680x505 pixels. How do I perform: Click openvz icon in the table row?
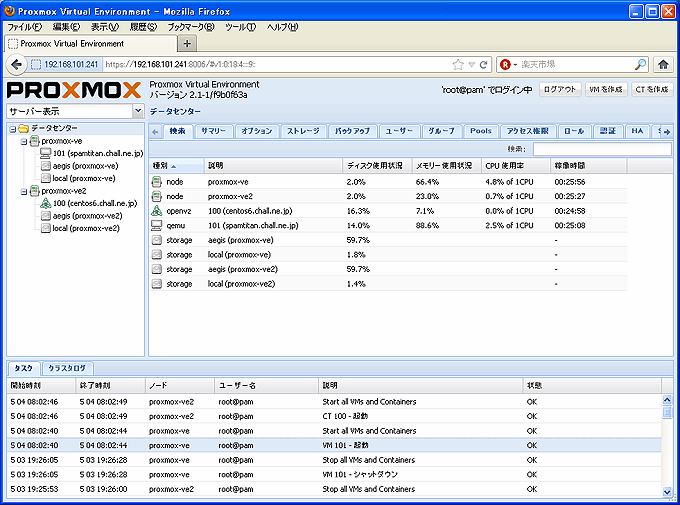point(157,211)
